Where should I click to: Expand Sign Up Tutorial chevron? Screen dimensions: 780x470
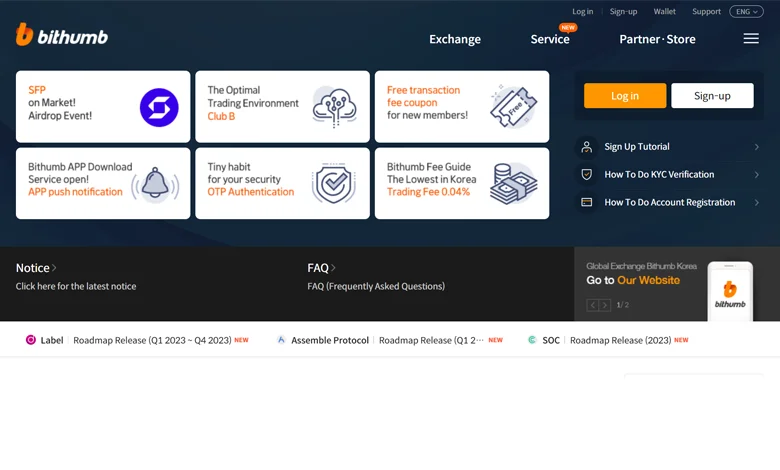pyautogui.click(x=756, y=147)
